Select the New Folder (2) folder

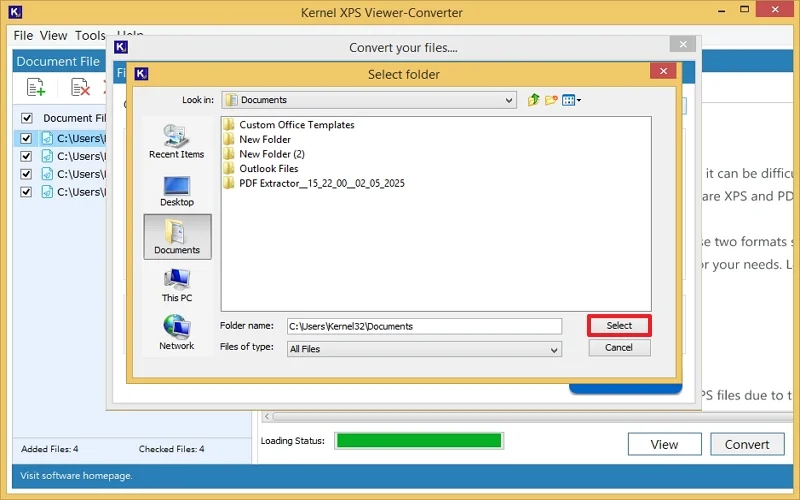click(264, 154)
